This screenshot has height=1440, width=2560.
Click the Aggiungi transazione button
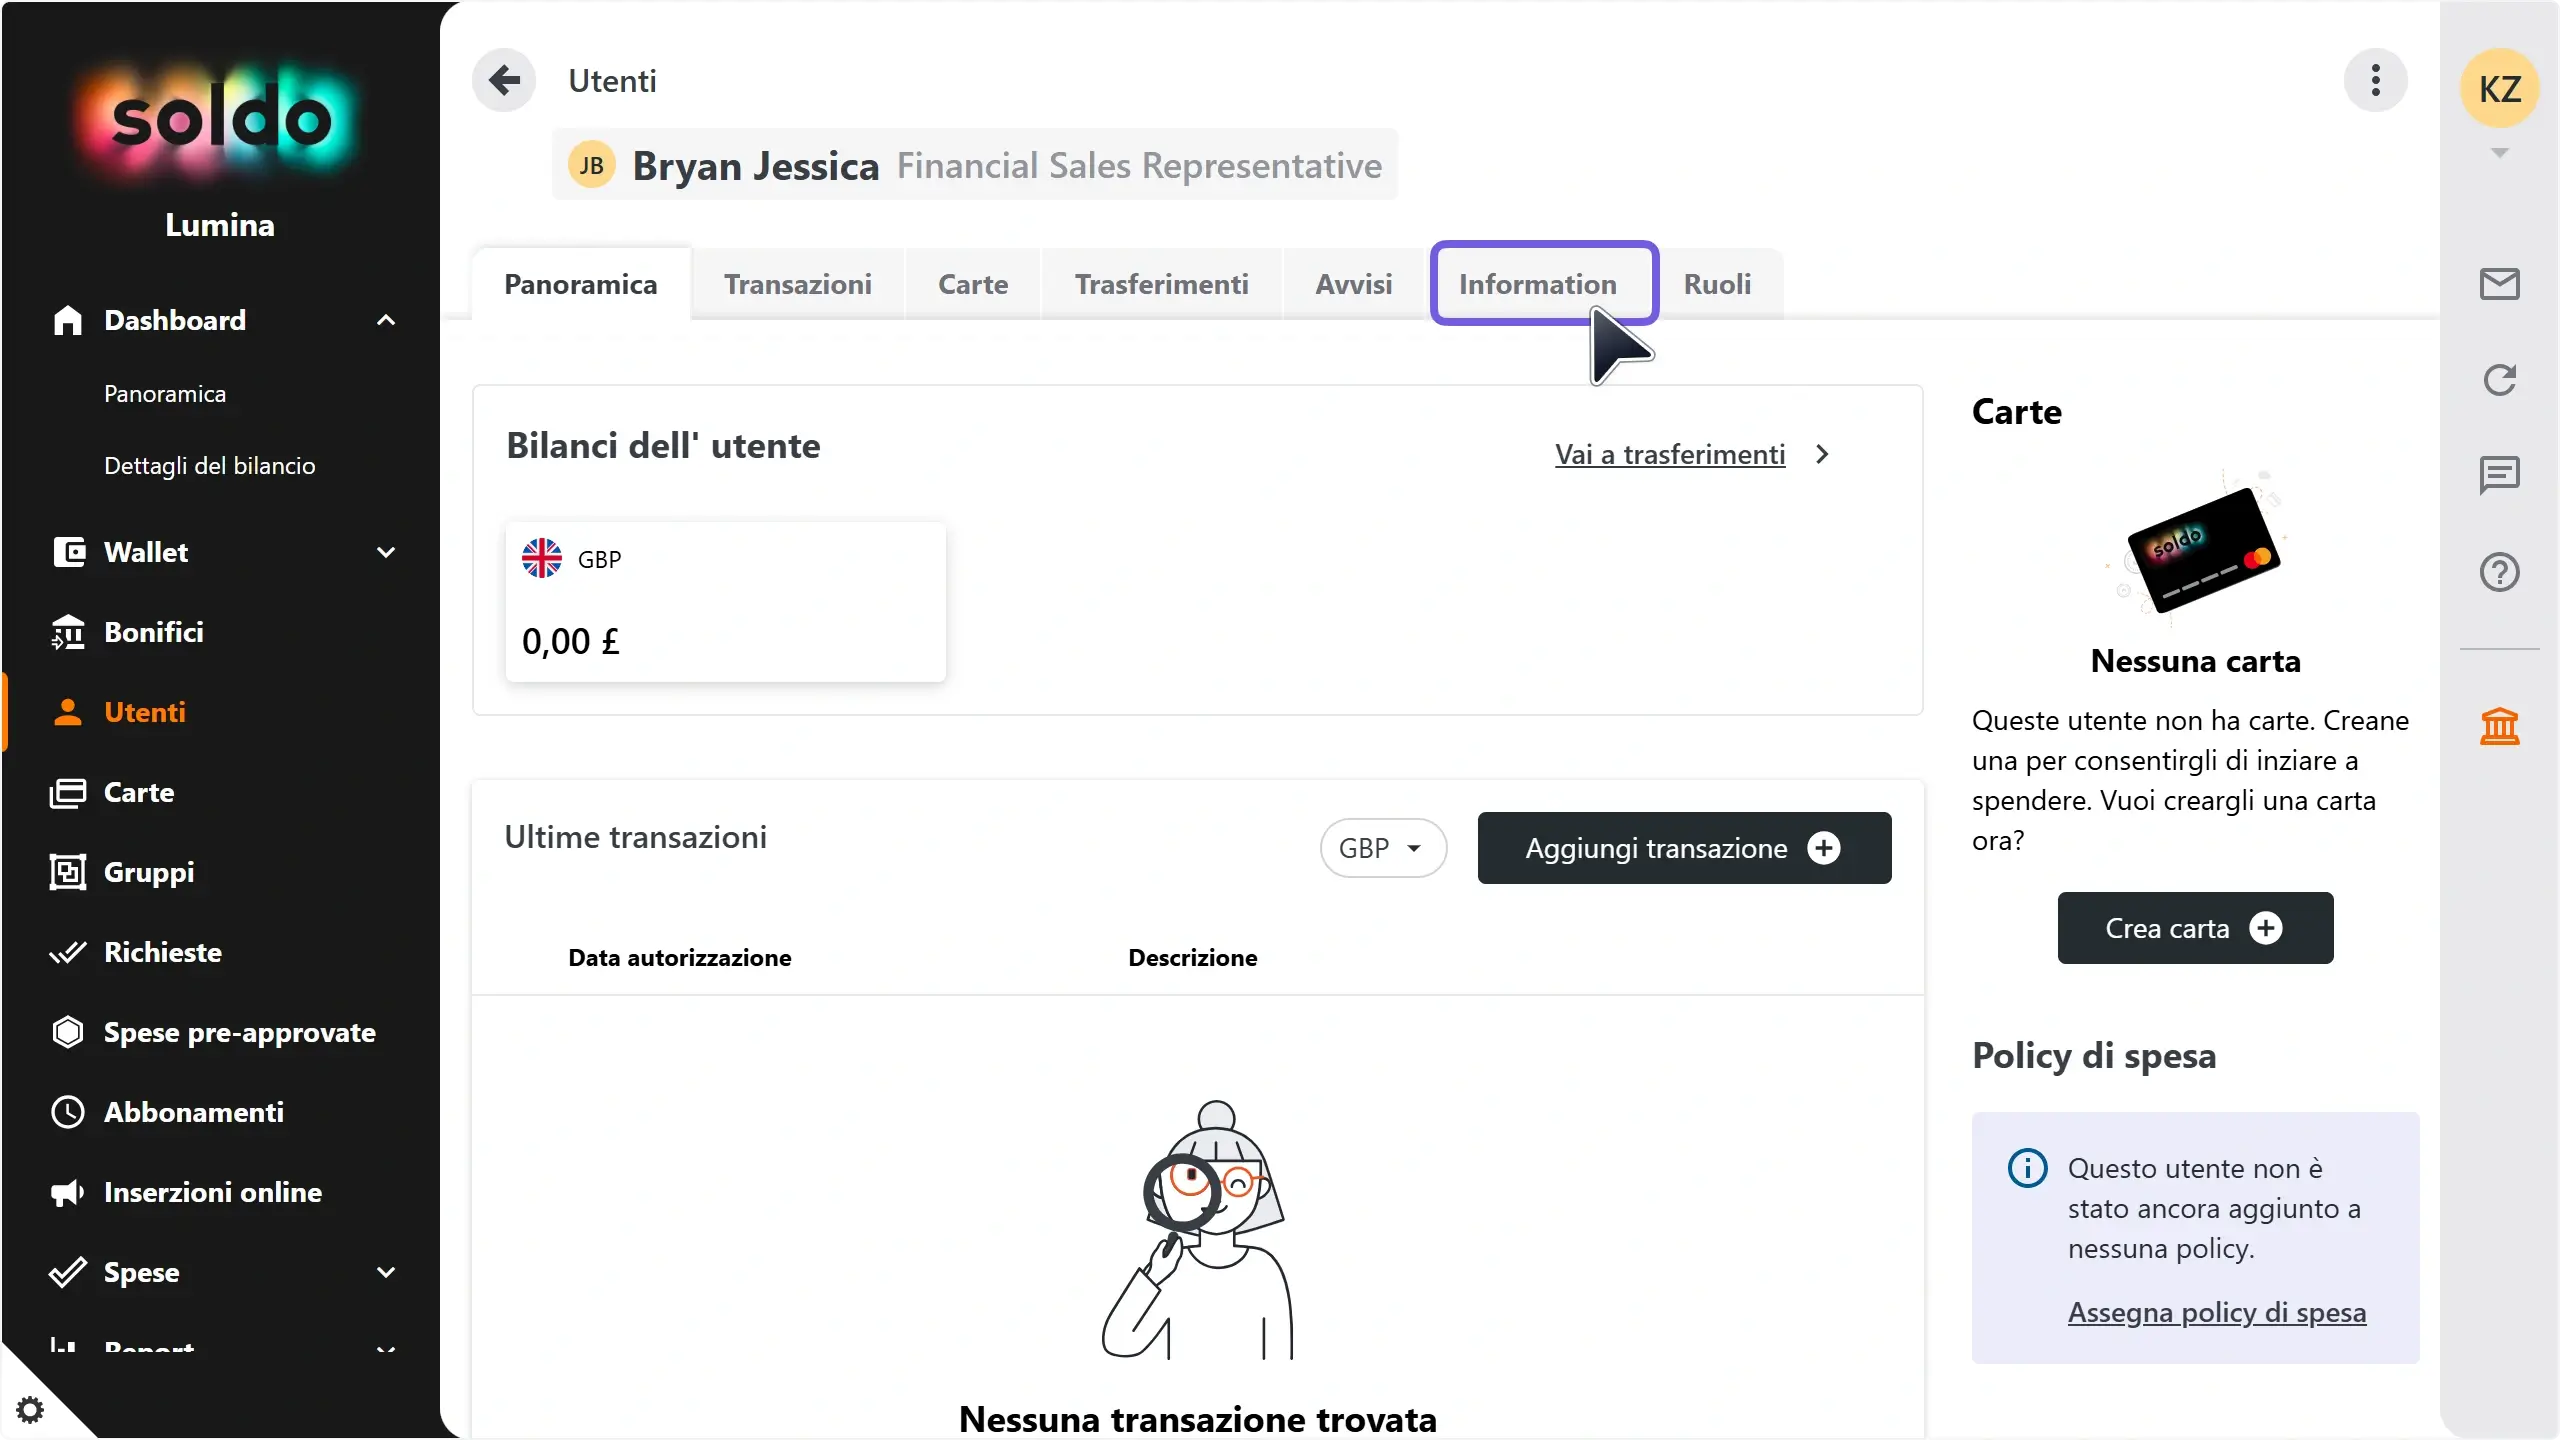click(1684, 848)
